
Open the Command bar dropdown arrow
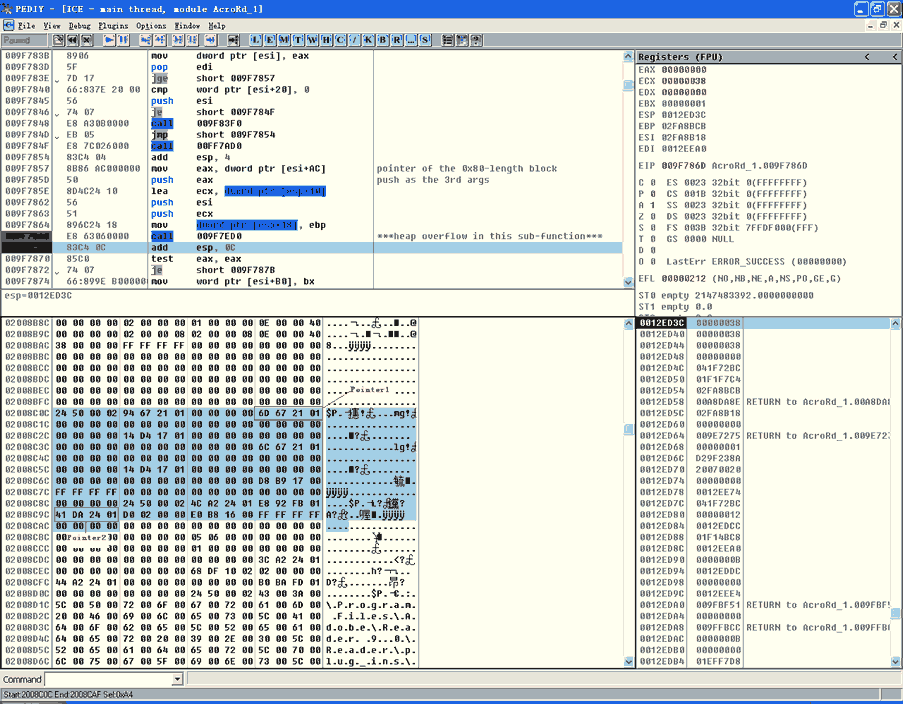pos(177,680)
